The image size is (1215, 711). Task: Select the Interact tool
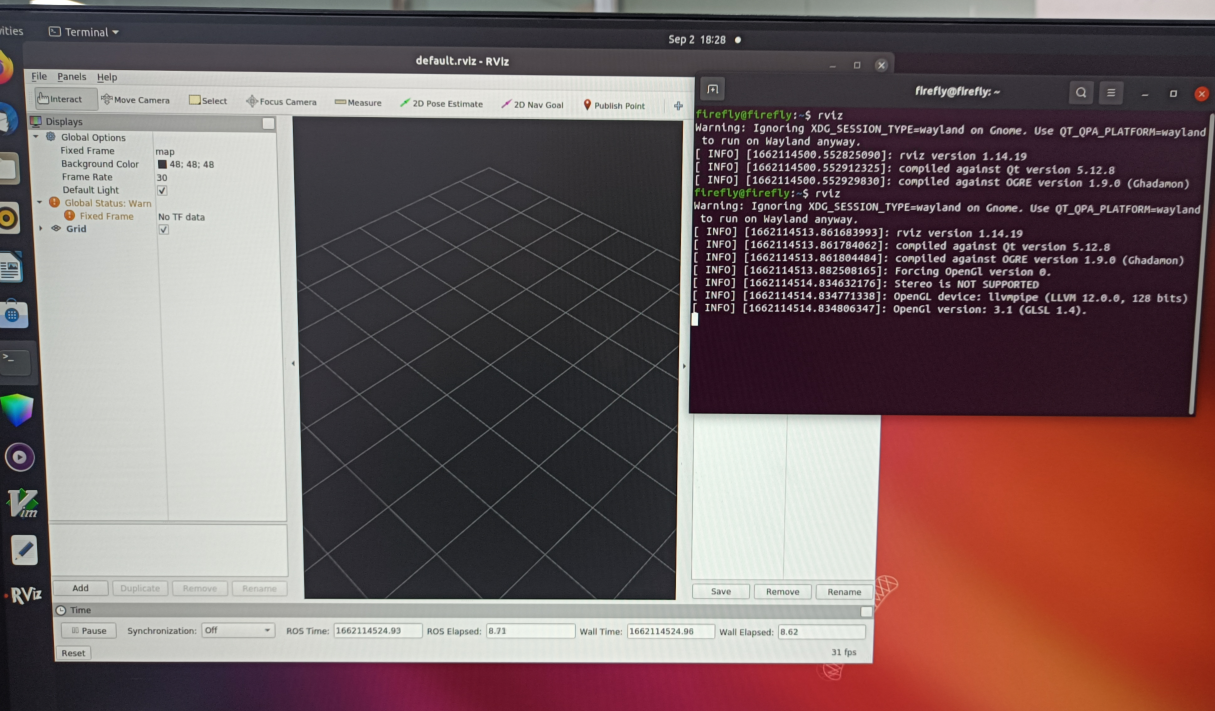click(x=62, y=98)
